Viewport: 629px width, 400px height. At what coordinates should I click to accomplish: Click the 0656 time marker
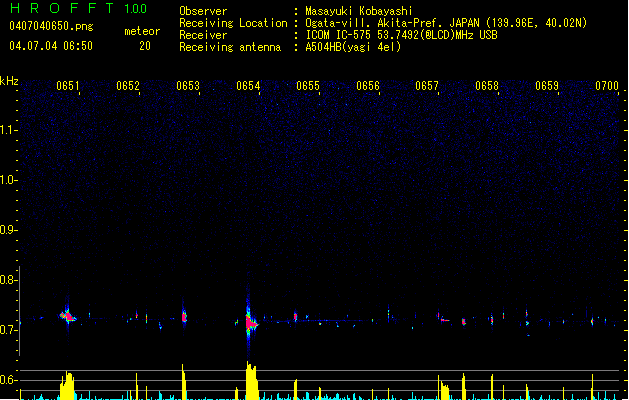tap(368, 86)
